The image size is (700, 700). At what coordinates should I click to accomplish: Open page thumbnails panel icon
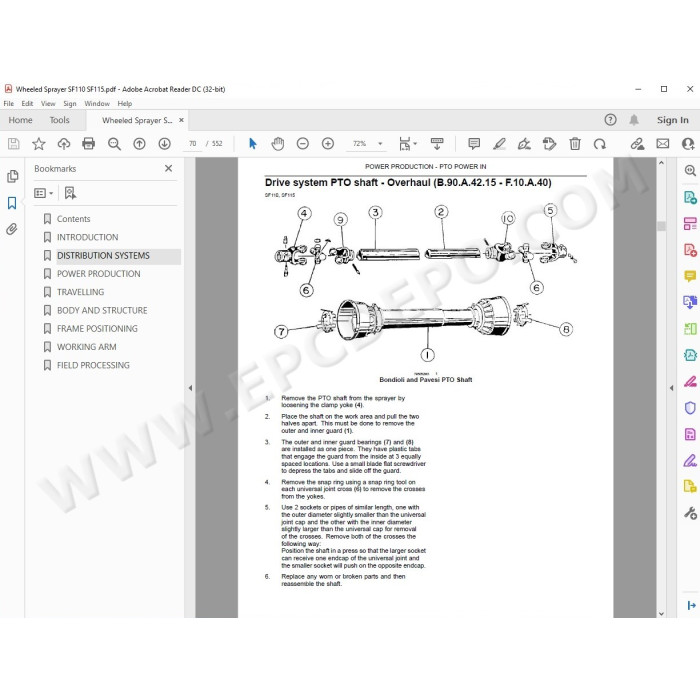[12, 176]
